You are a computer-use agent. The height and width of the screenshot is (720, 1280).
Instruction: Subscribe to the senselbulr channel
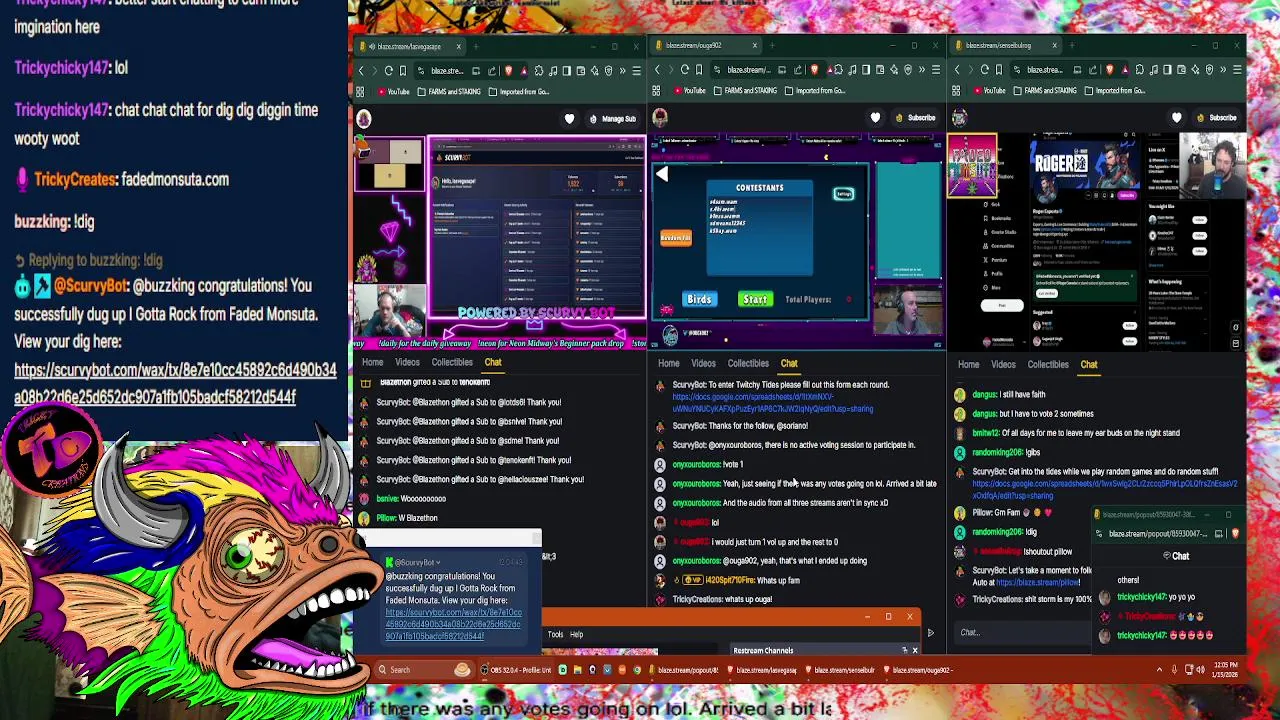pyautogui.click(x=1217, y=118)
